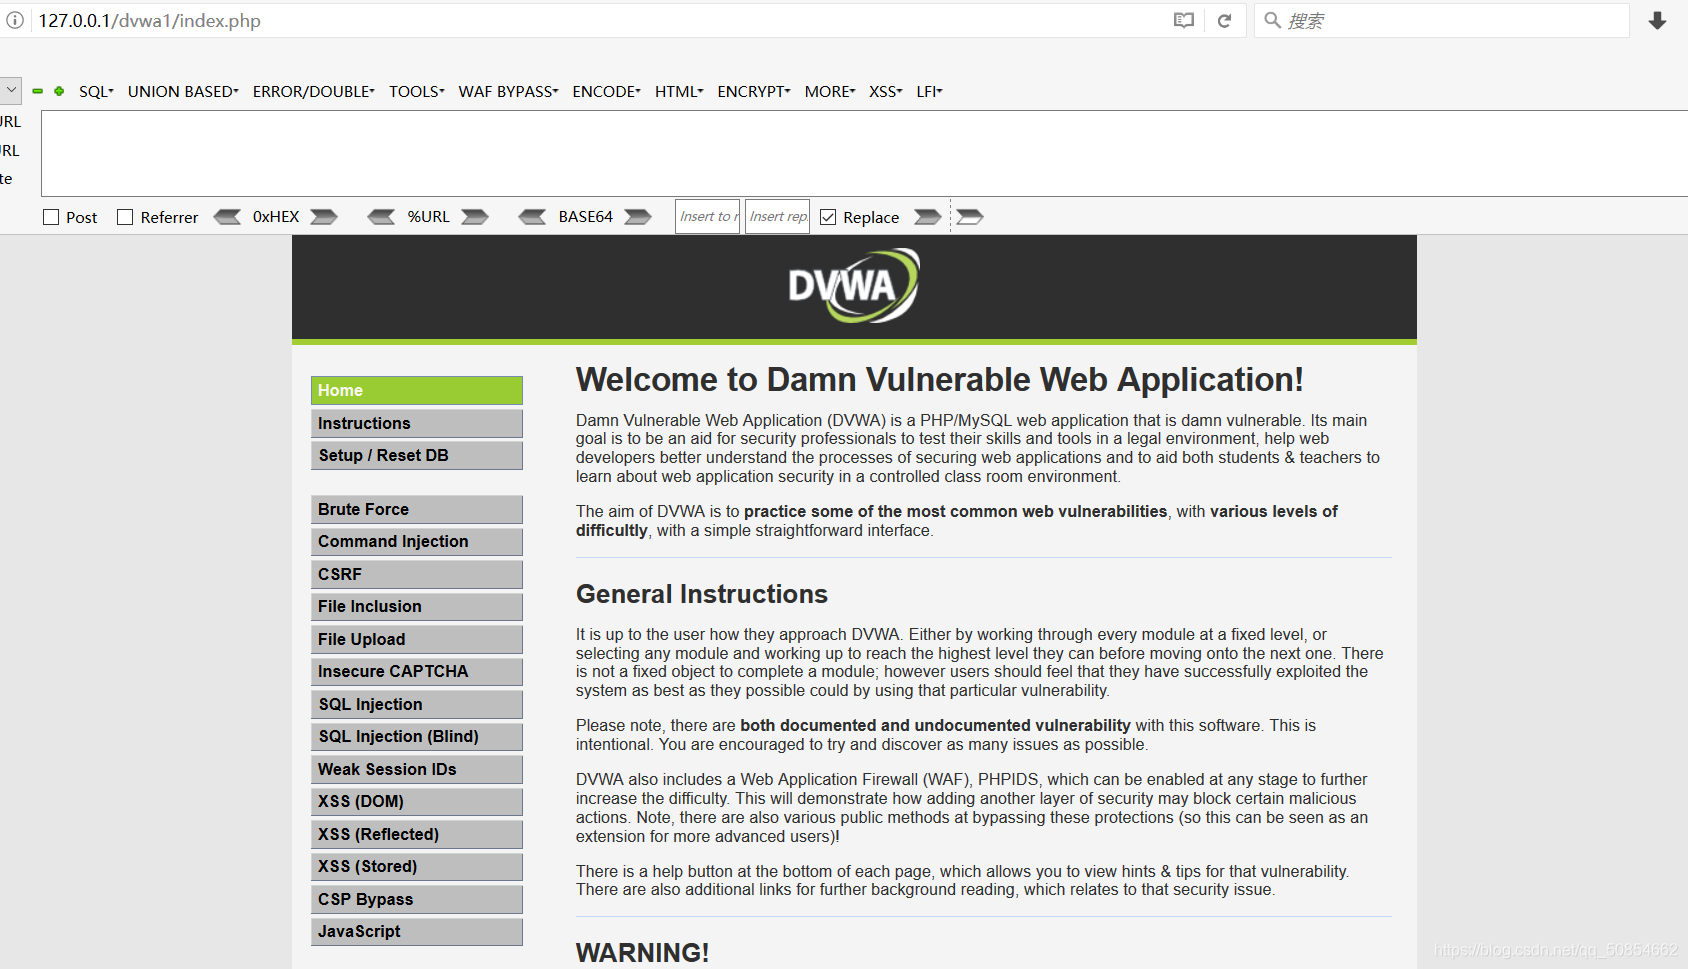This screenshot has width=1688, height=969.
Task: Click the 'Insert to replace' field
Action: coord(707,216)
